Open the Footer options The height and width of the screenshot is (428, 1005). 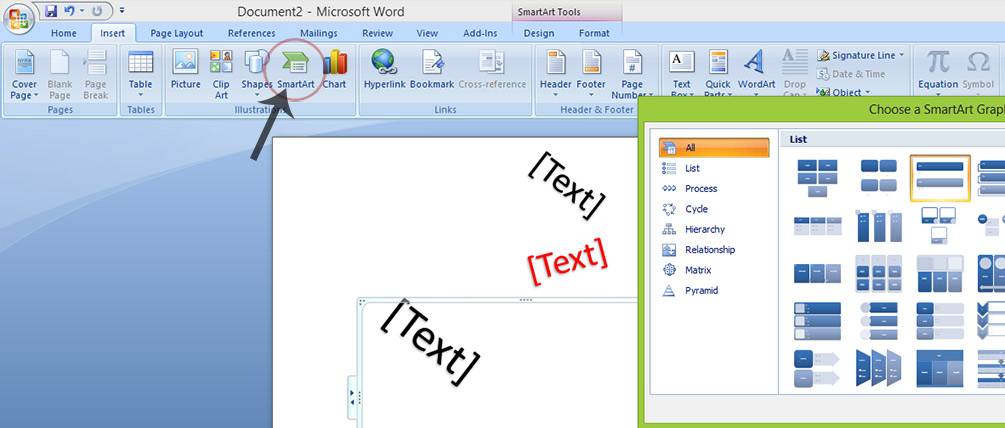tap(591, 74)
